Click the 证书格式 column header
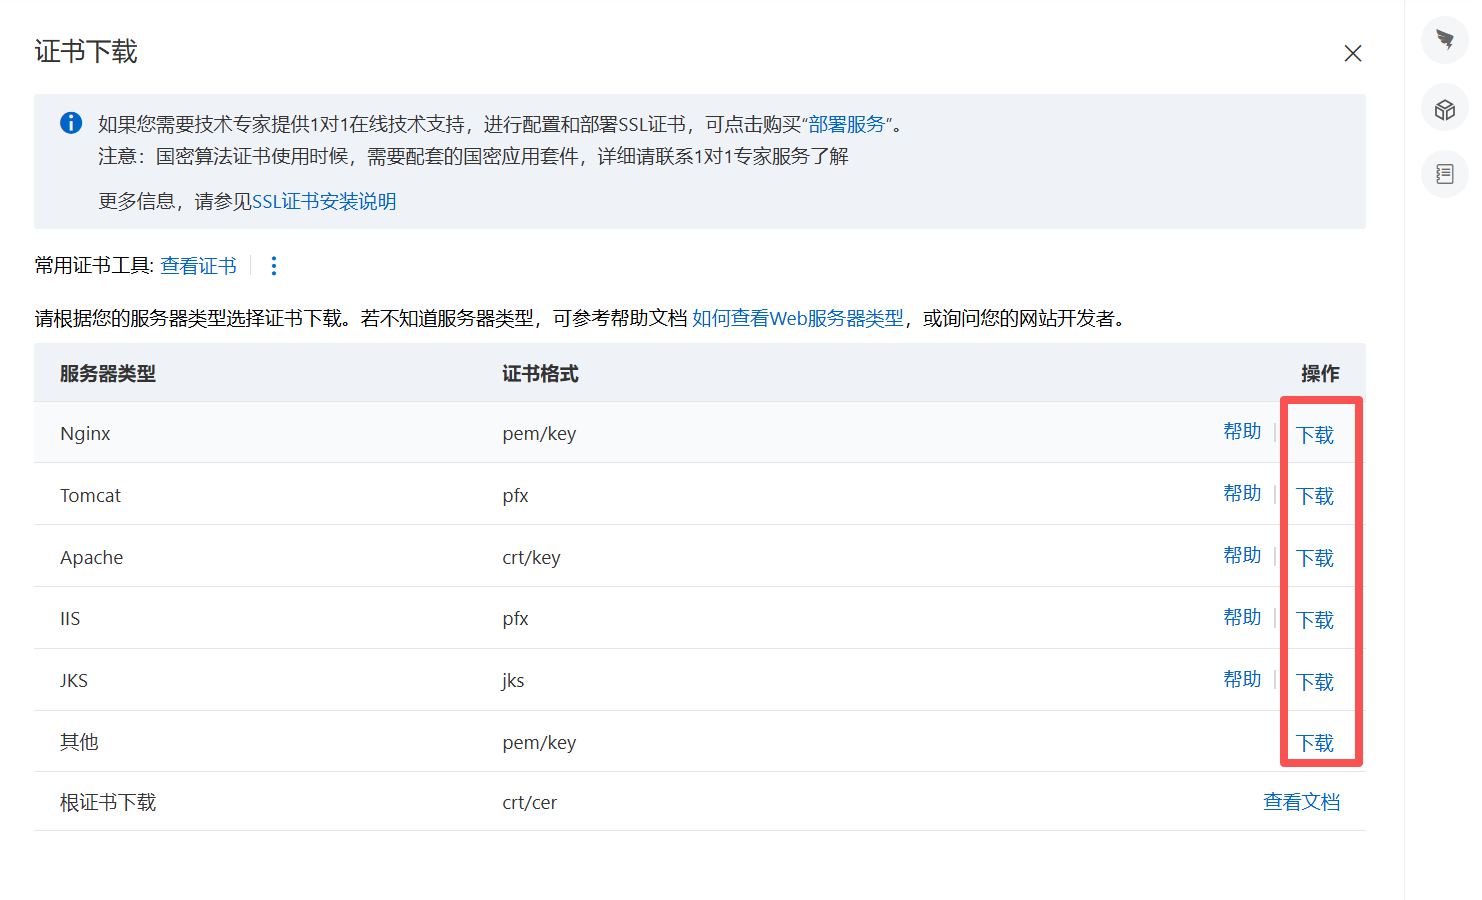The height and width of the screenshot is (900, 1482). point(540,373)
